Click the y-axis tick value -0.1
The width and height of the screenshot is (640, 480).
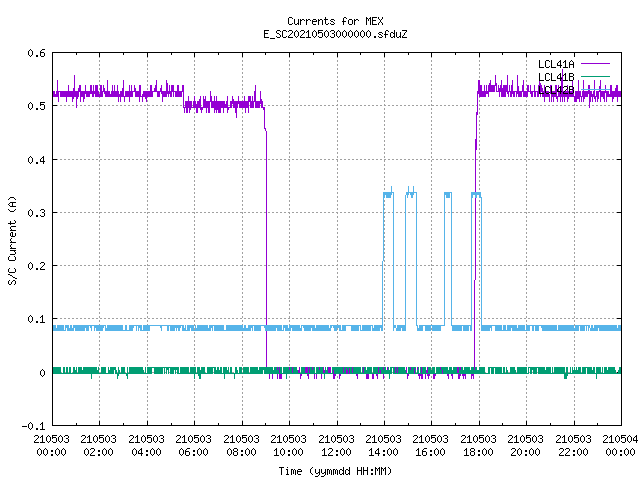(33, 426)
